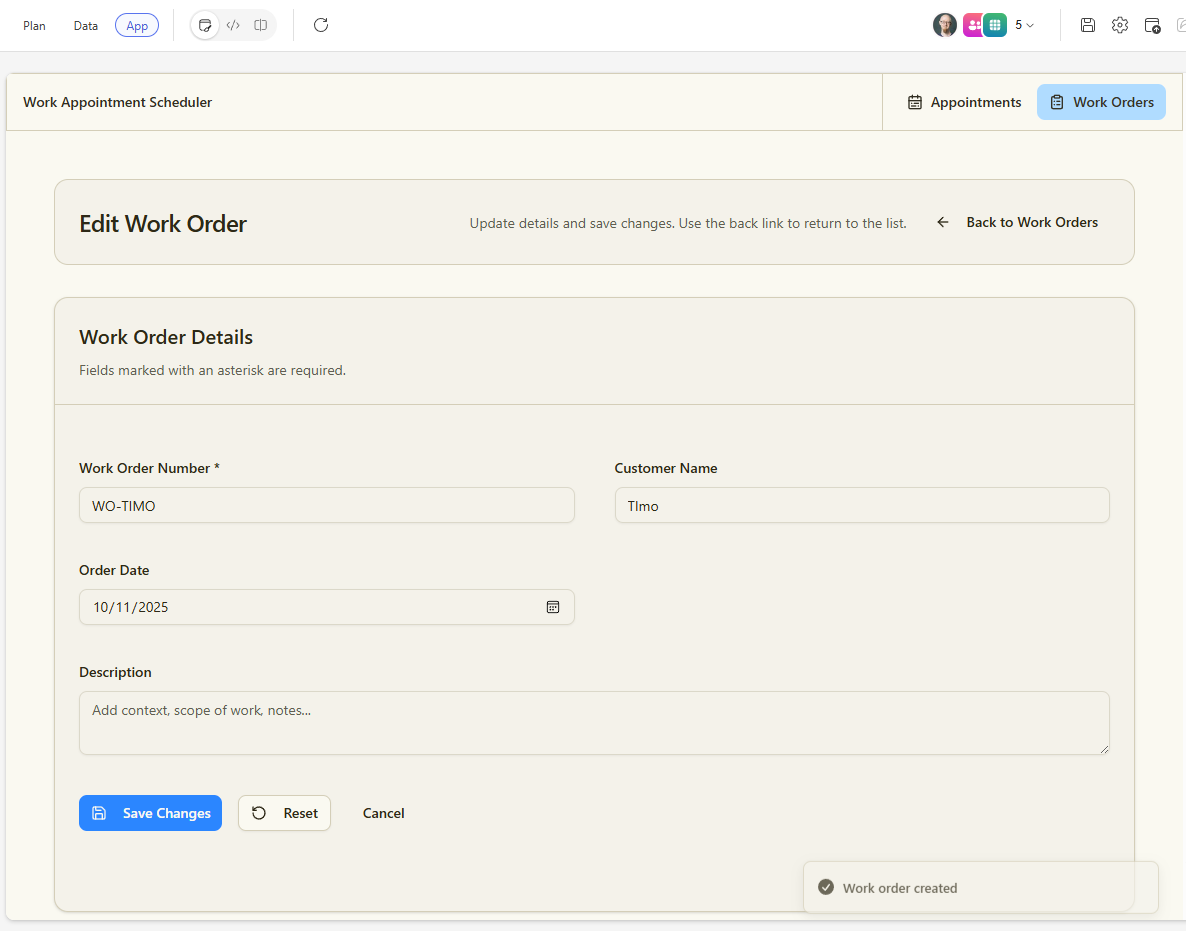The image size is (1186, 931).
Task: Toggle split view layout
Action: click(261, 25)
